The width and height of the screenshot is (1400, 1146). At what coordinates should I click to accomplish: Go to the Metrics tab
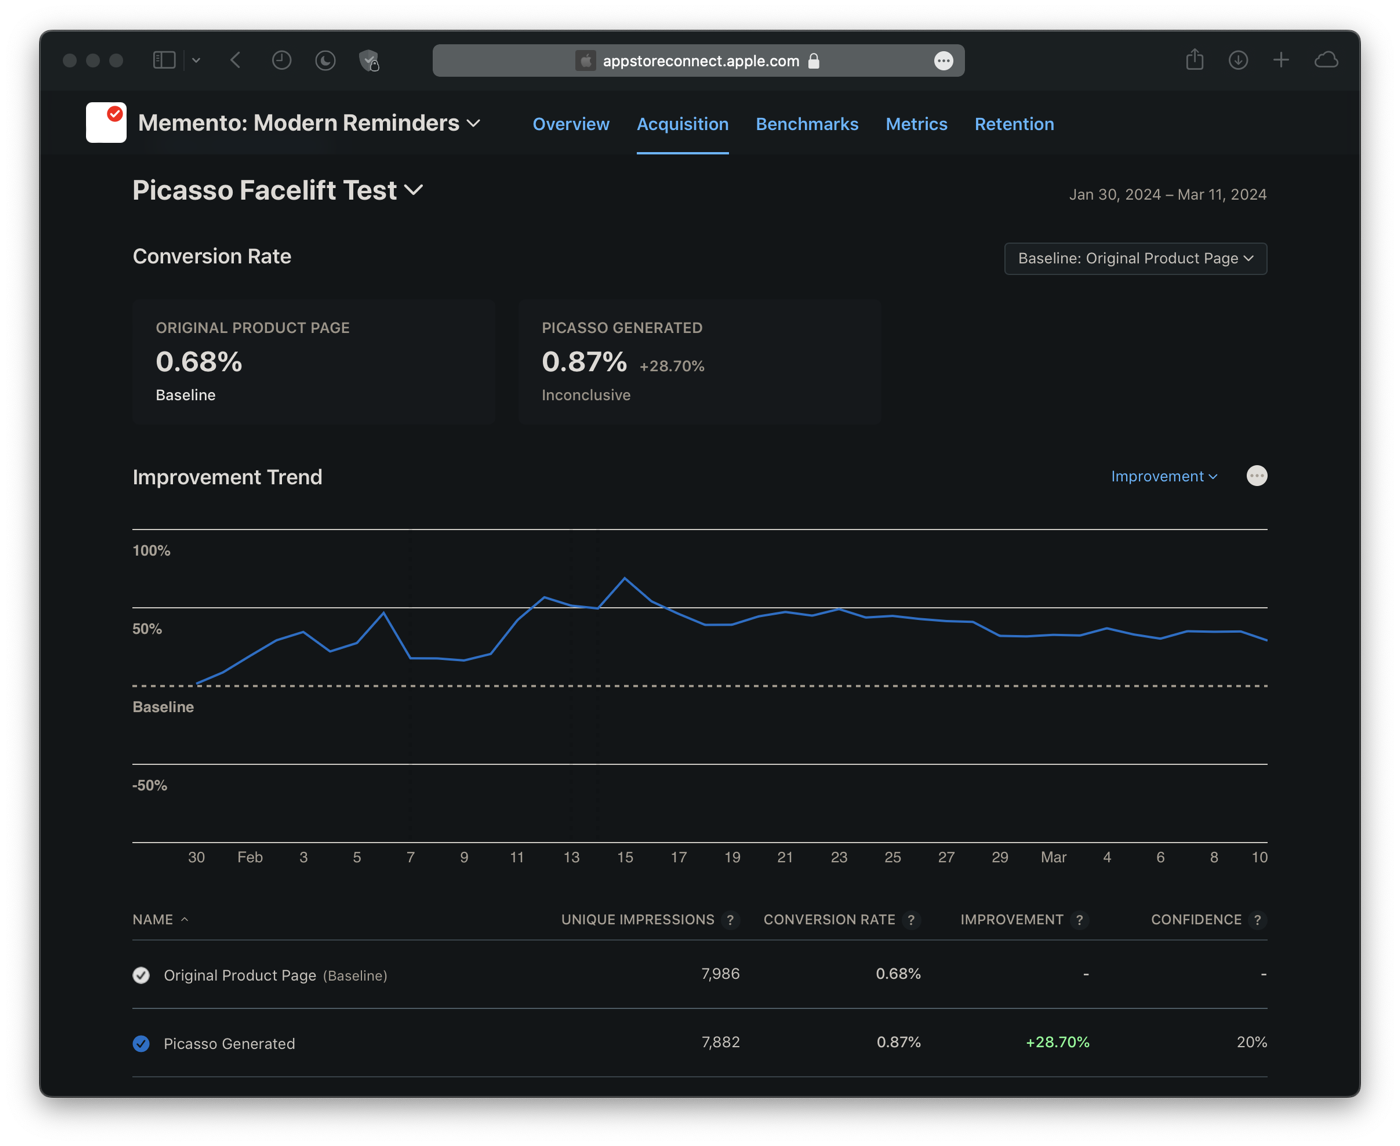pyautogui.click(x=917, y=124)
